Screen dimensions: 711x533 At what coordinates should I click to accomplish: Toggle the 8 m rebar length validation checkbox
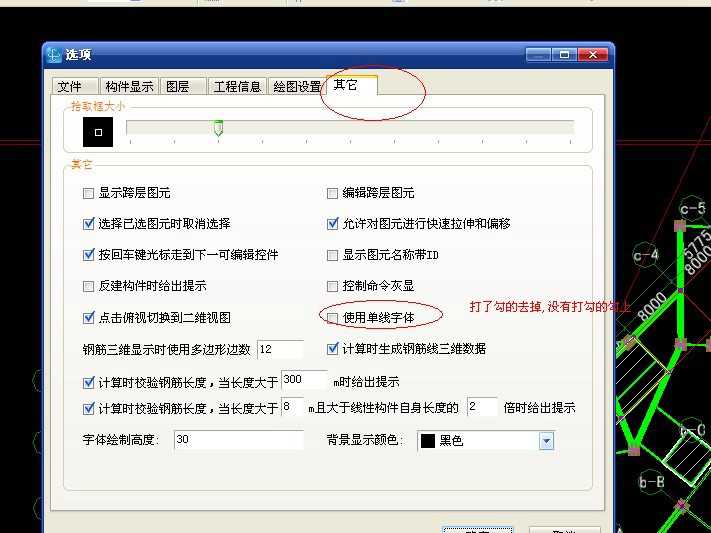tap(88, 409)
